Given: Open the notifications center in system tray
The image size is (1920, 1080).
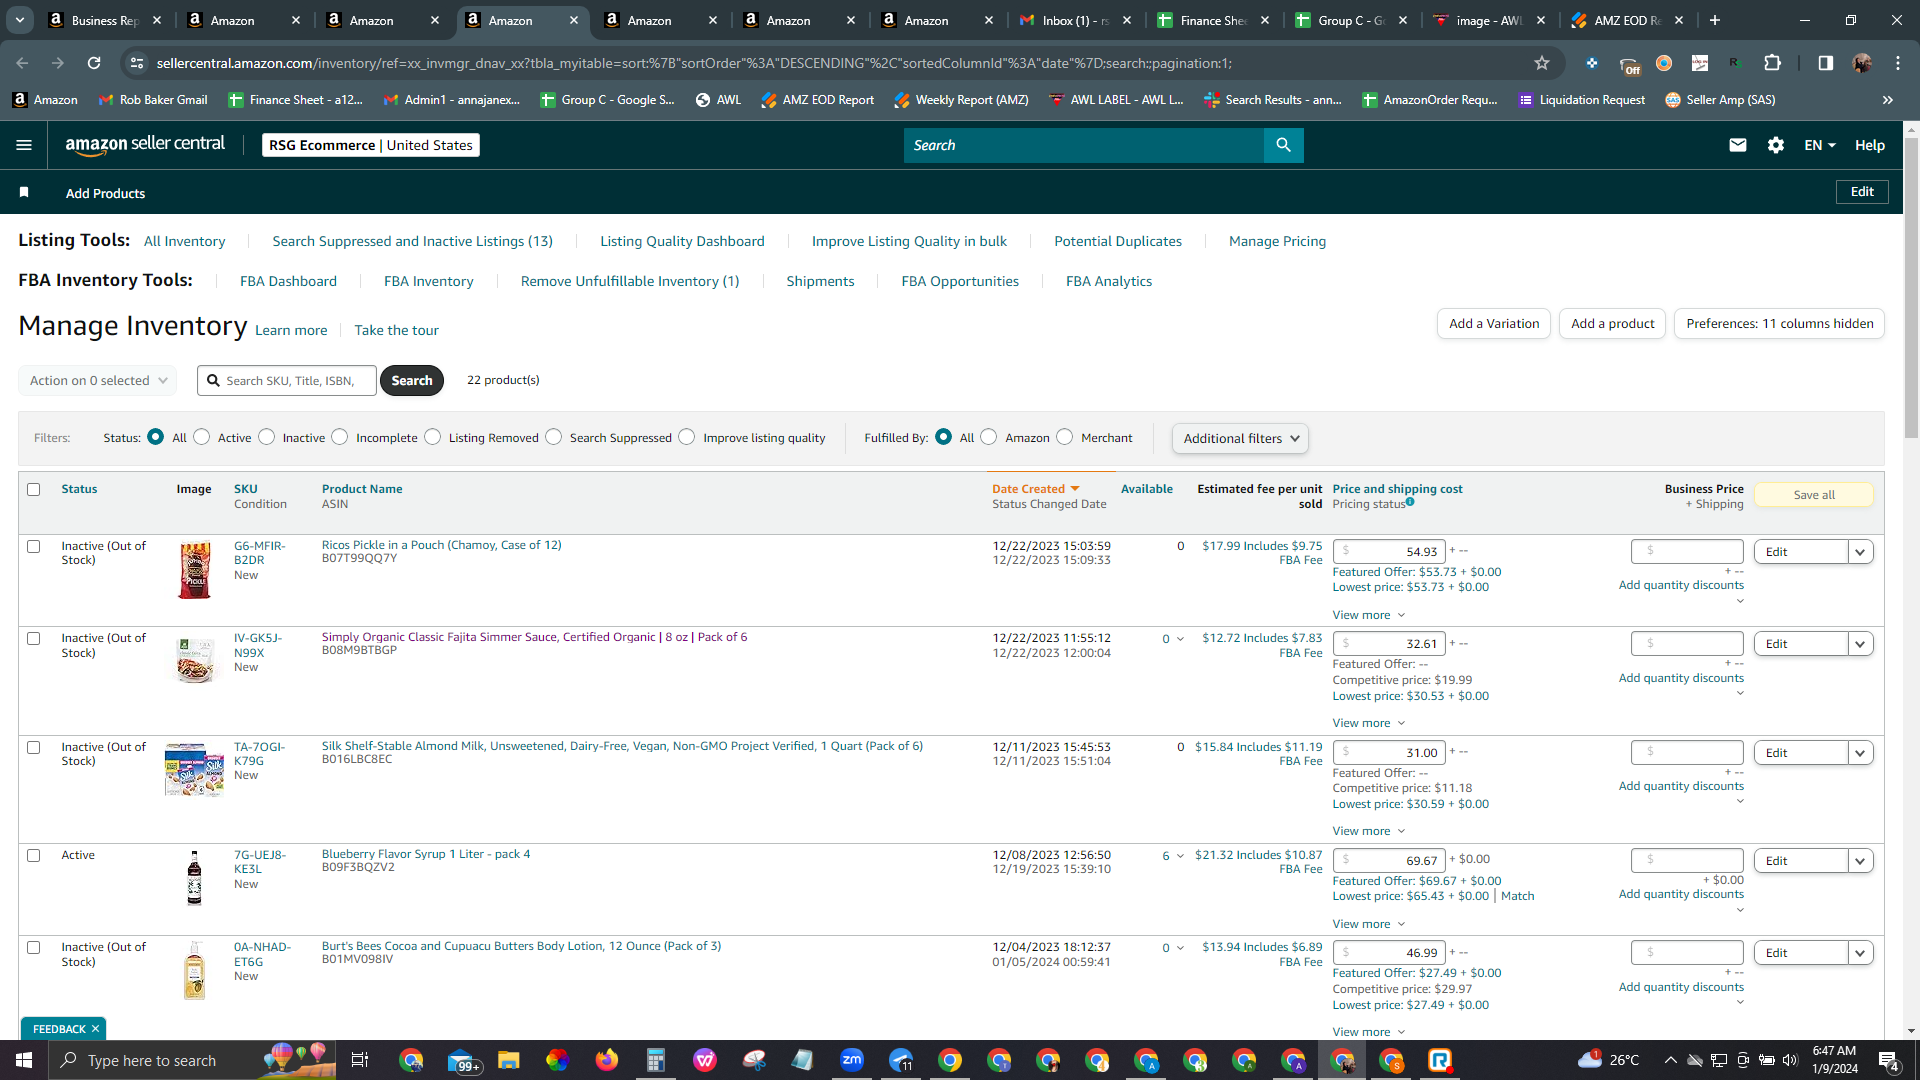Looking at the screenshot, I should point(1889,1060).
